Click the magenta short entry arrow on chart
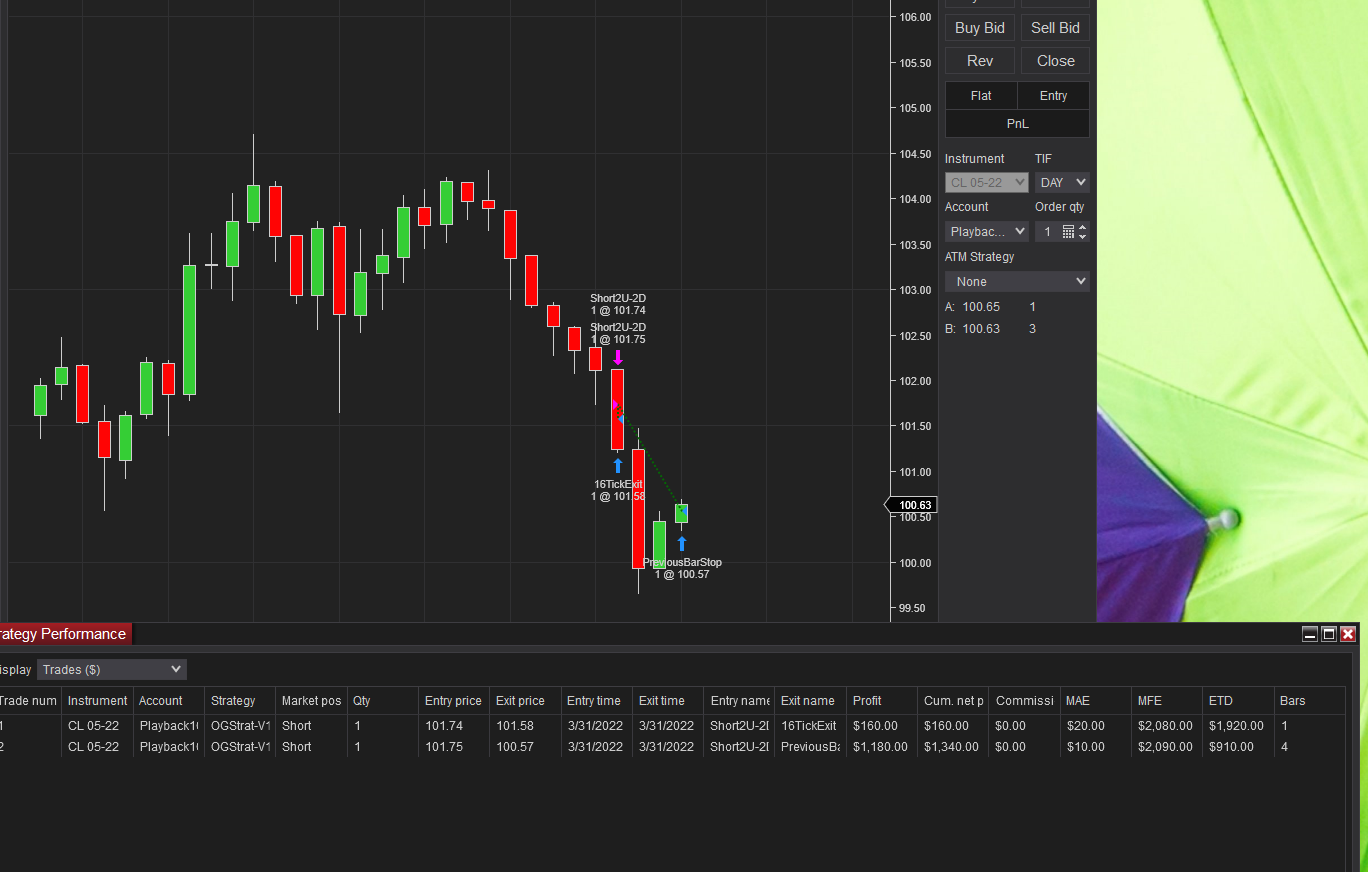This screenshot has width=1368, height=872. [618, 357]
